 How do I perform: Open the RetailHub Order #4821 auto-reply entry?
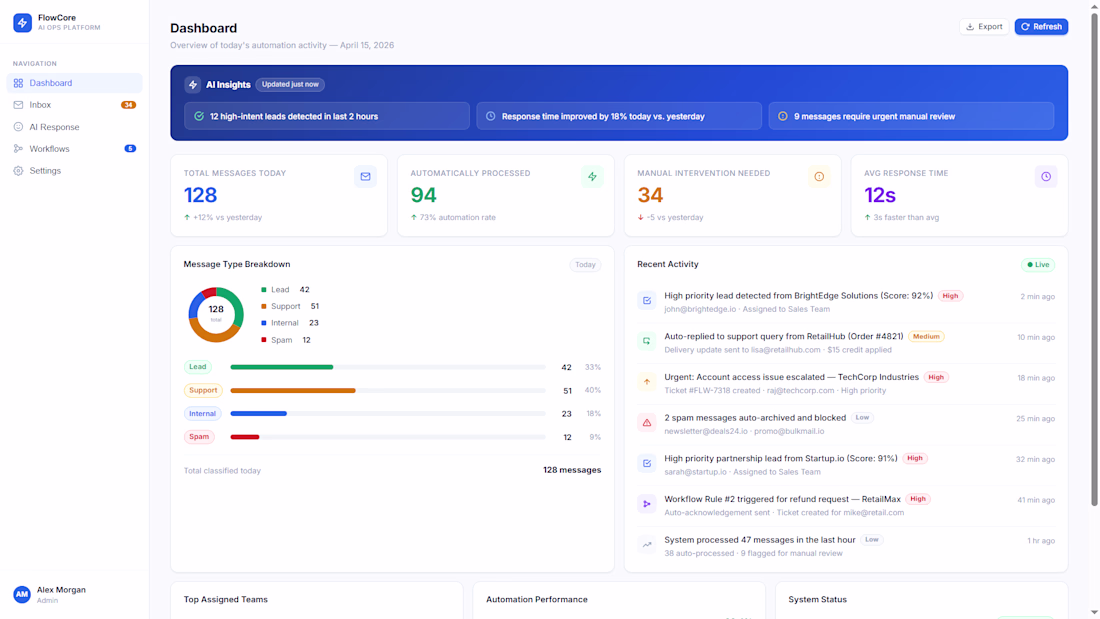click(846, 343)
